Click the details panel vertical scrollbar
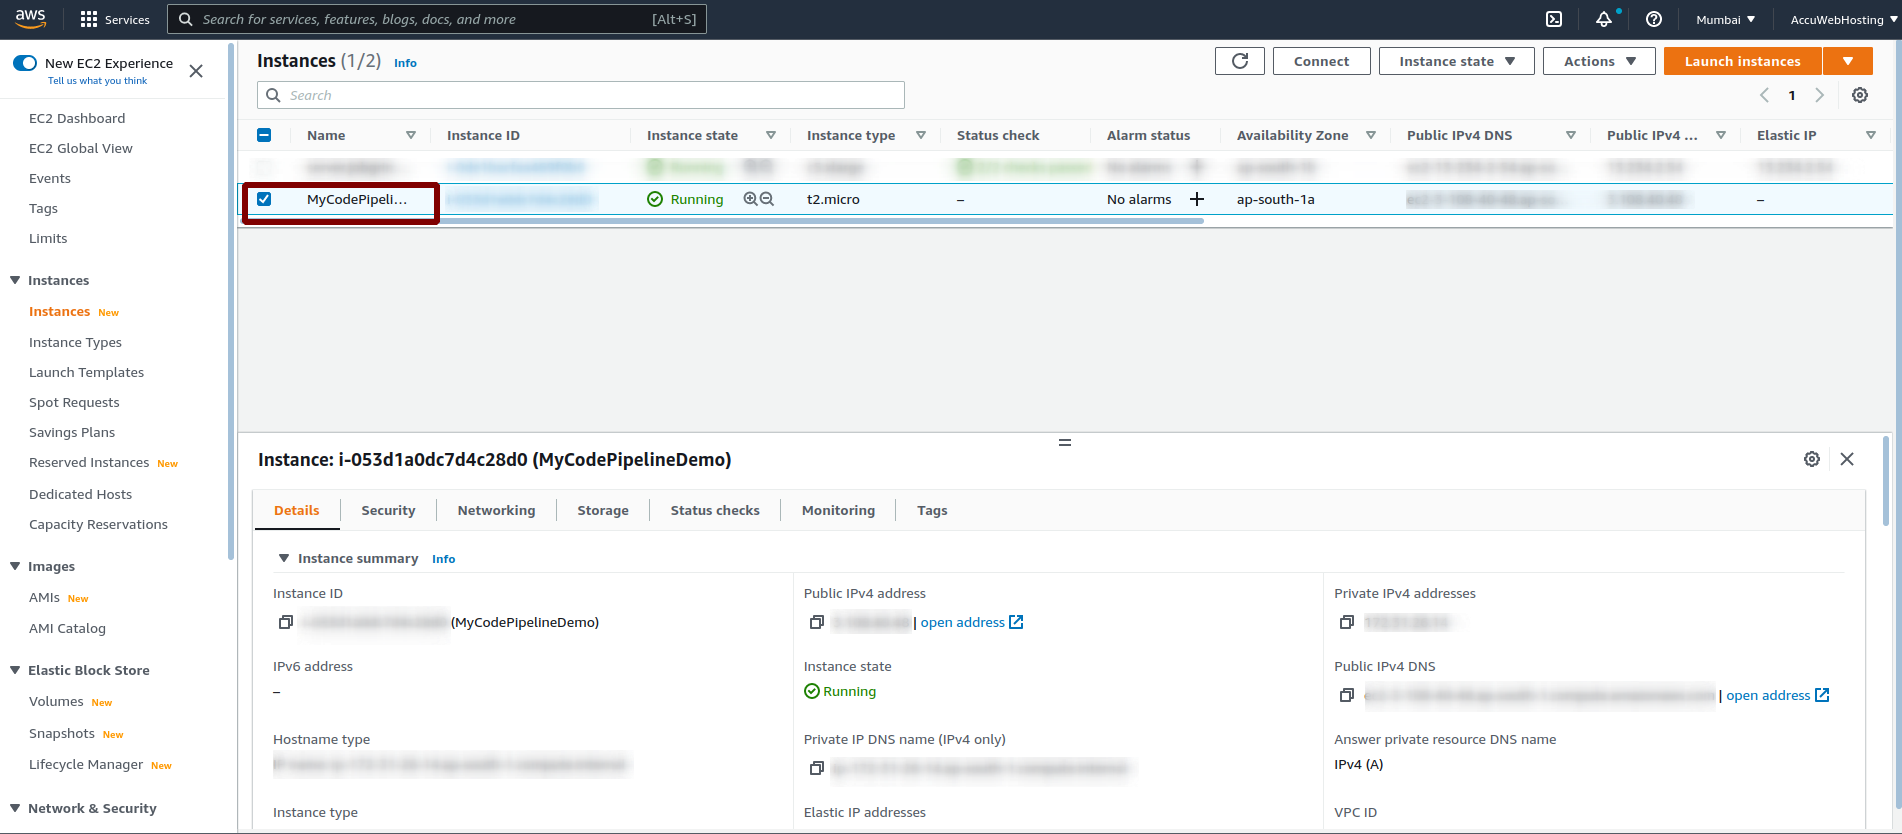The height and width of the screenshot is (834, 1902). 1886,480
